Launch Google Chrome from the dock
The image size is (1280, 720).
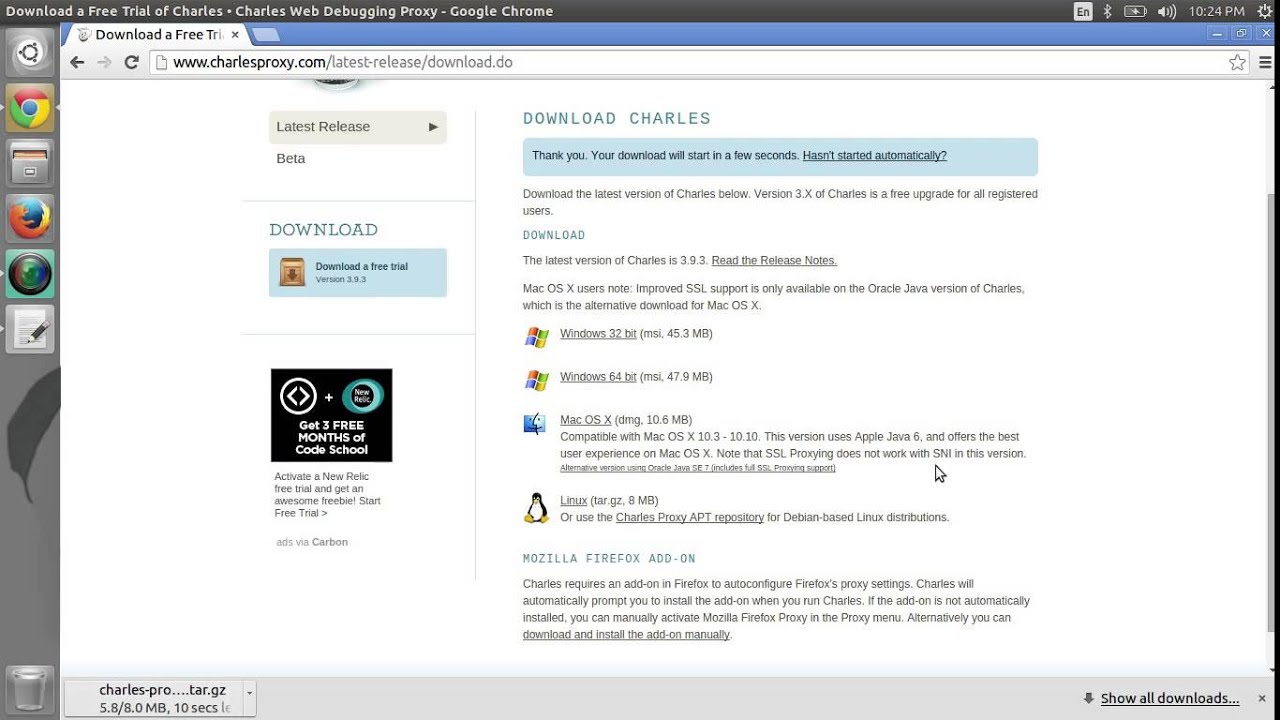pyautogui.click(x=29, y=108)
